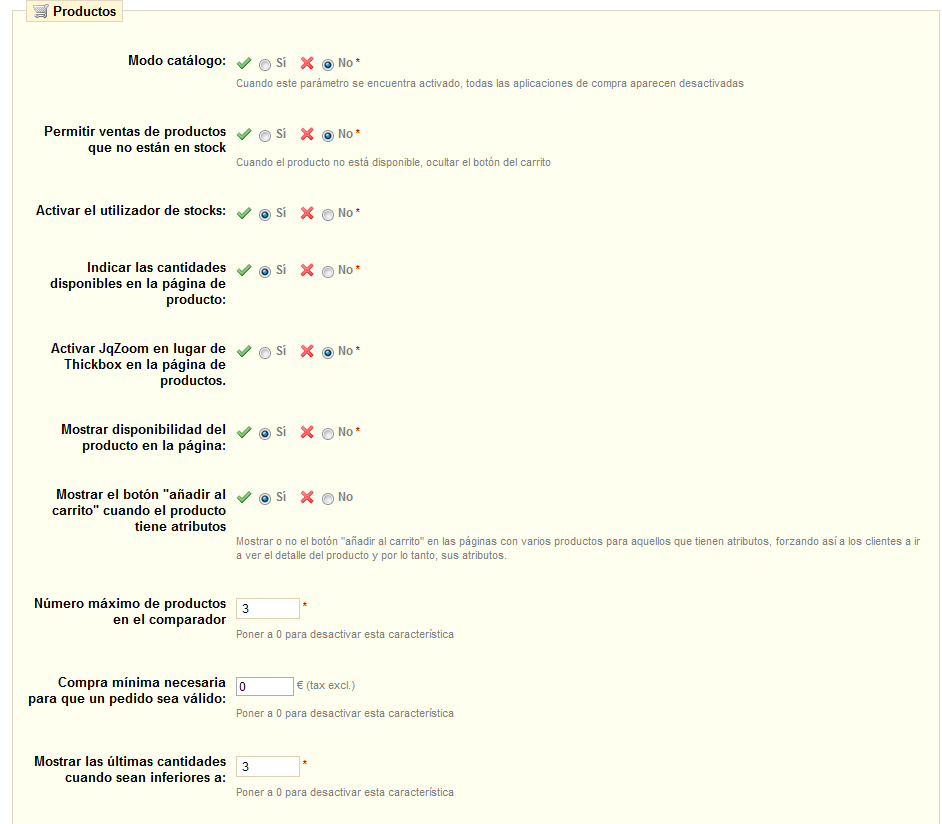The height and width of the screenshot is (824, 942).
Task: Click the shopping cart icon beside Productos
Action: [40, 11]
